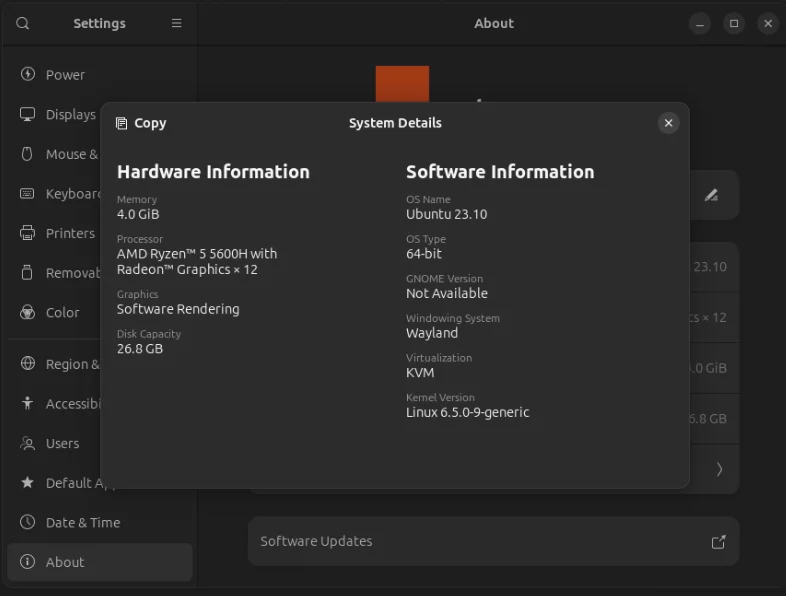Close the System Details dialog

tap(668, 123)
